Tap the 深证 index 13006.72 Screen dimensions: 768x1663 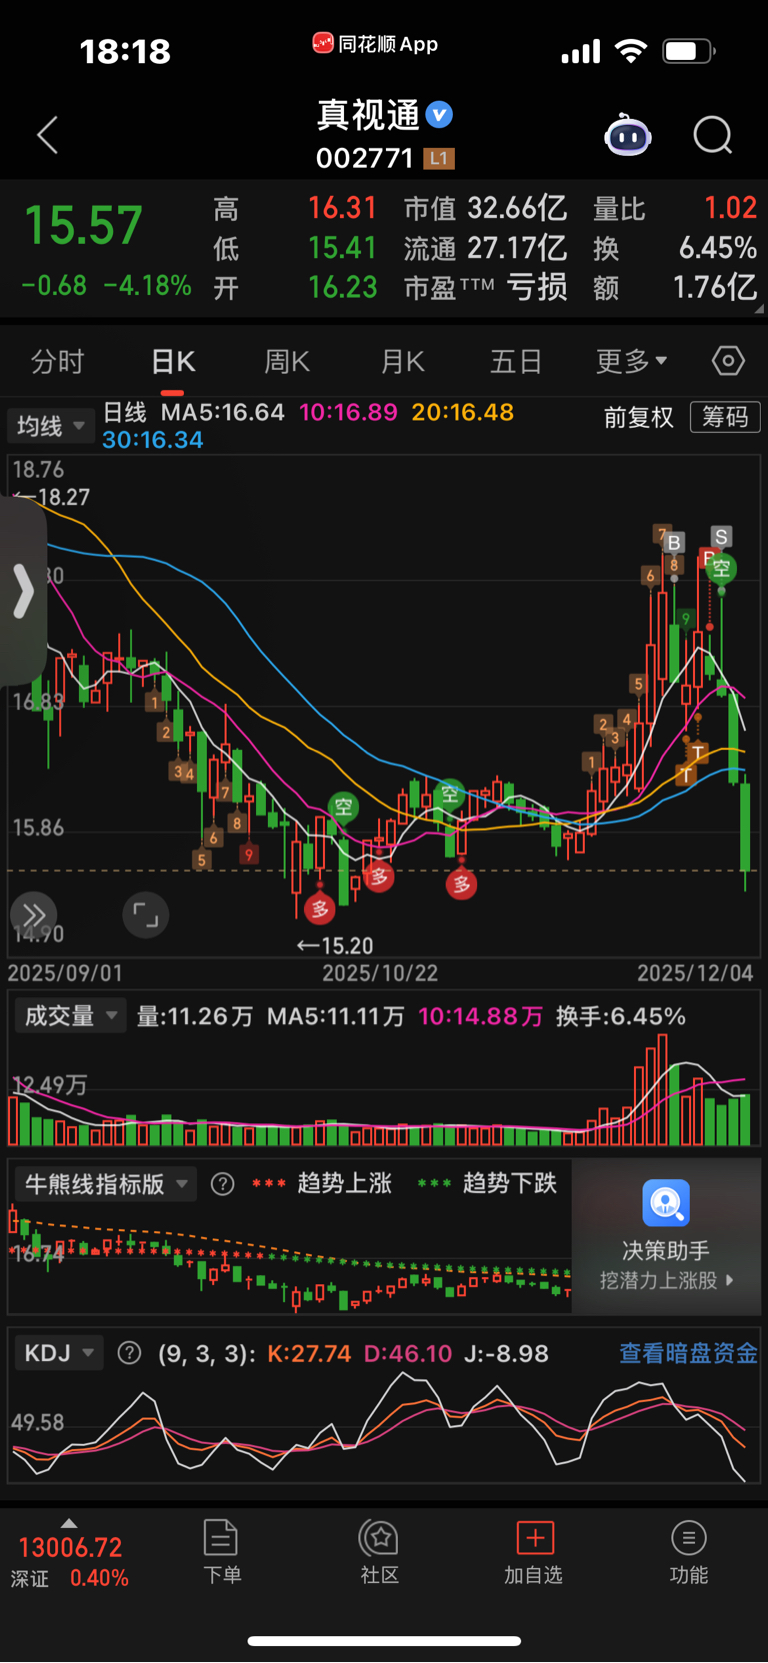tap(70, 1562)
